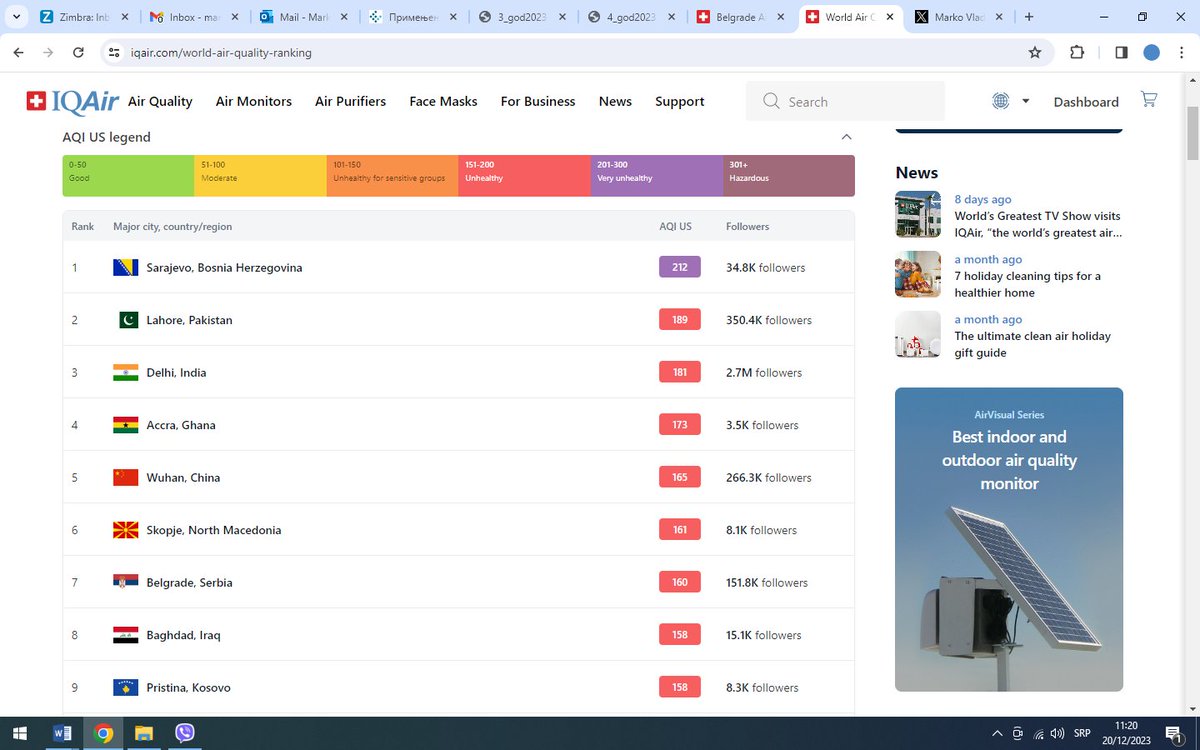Image resolution: width=1200 pixels, height=750 pixels.
Task: Open ultimate clean air holiday gift guide
Action: pyautogui.click(x=1032, y=344)
